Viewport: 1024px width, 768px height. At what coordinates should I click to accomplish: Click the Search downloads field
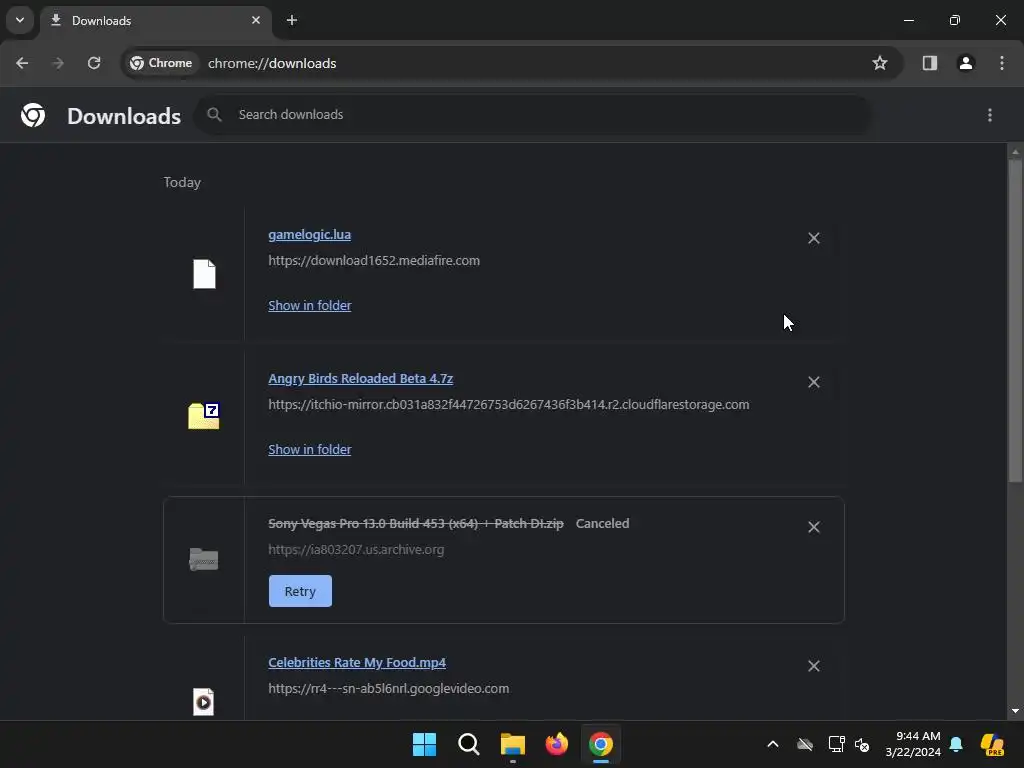pyautogui.click(x=533, y=115)
